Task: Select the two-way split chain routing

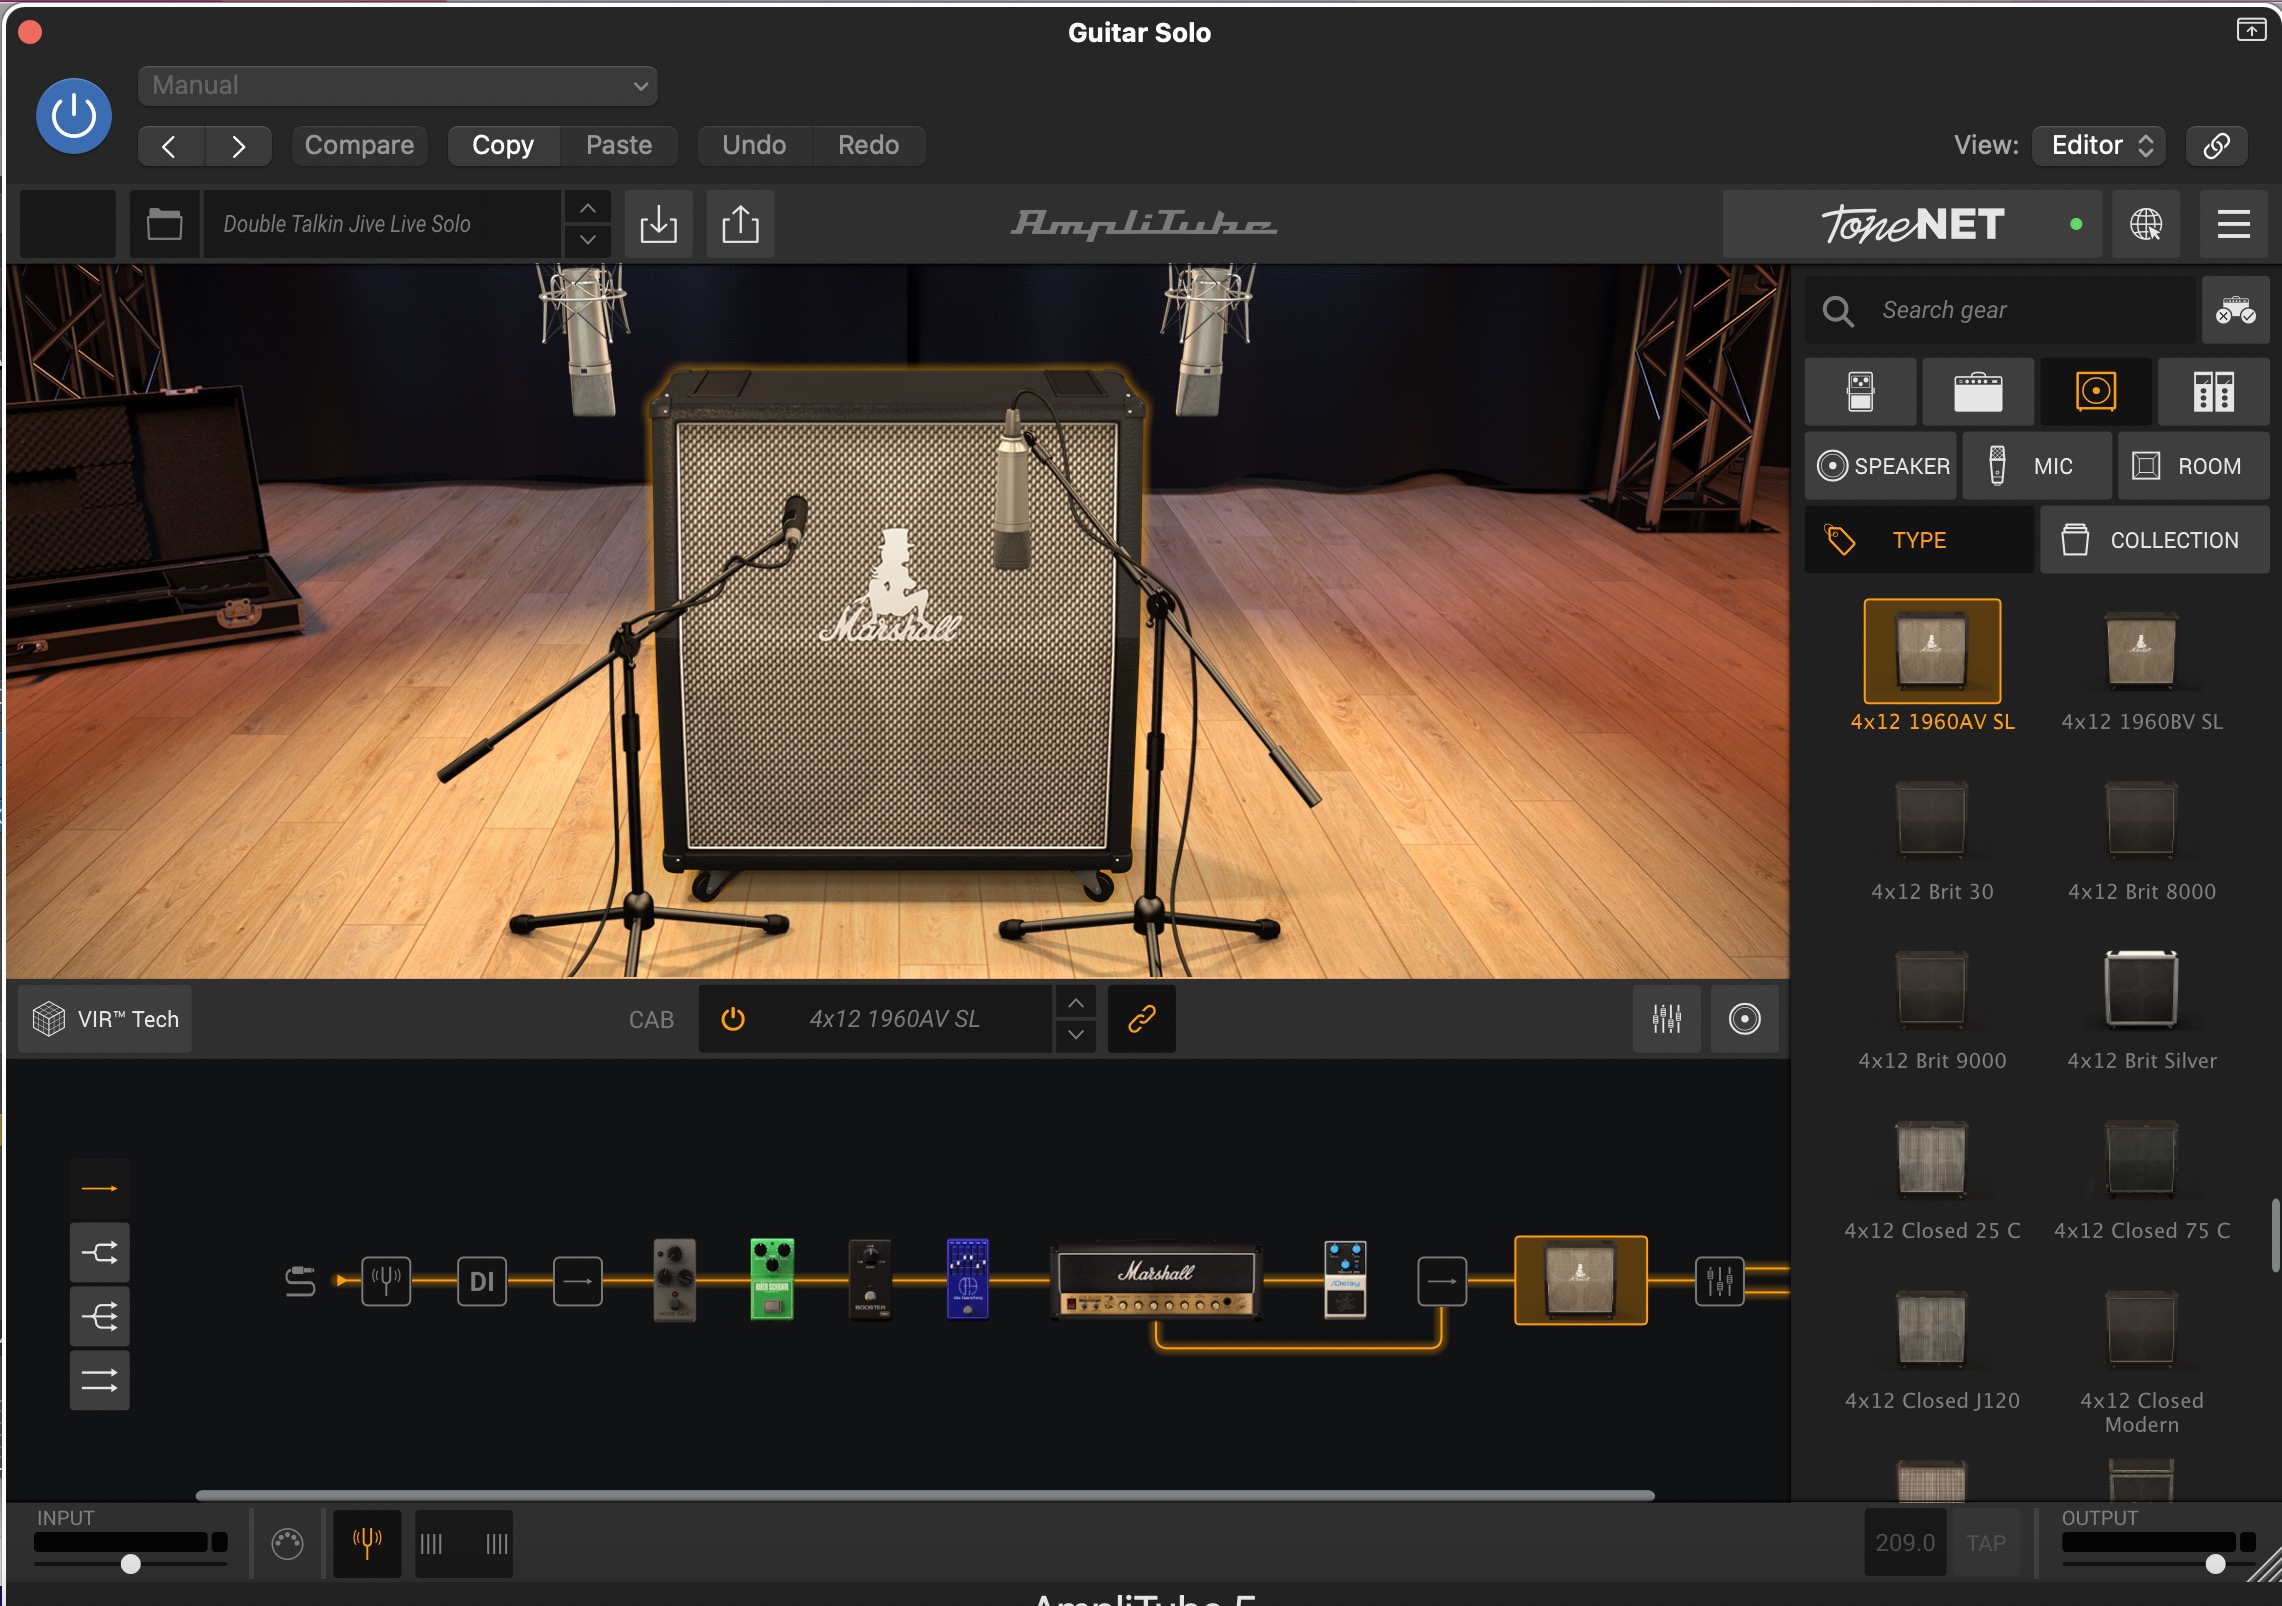Action: pos(99,1252)
